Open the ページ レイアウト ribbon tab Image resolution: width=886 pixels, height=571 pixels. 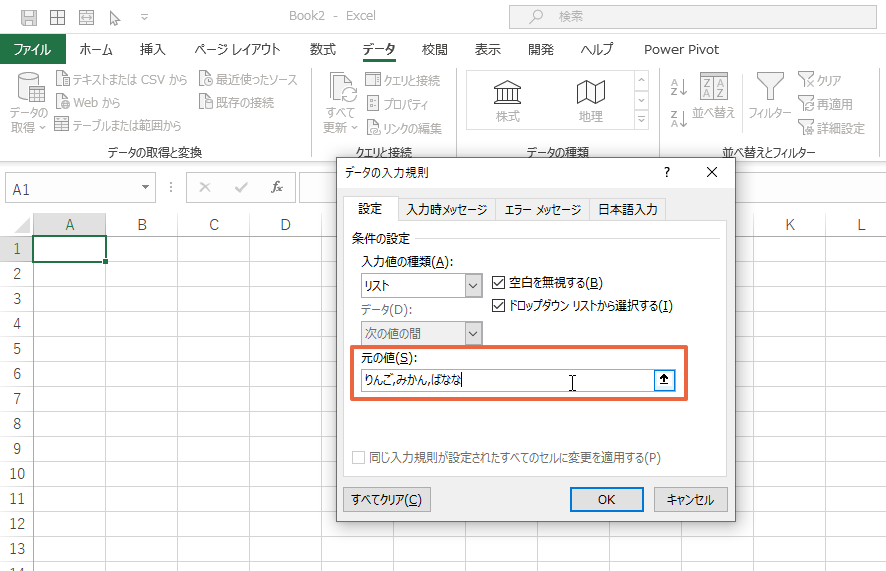237,49
